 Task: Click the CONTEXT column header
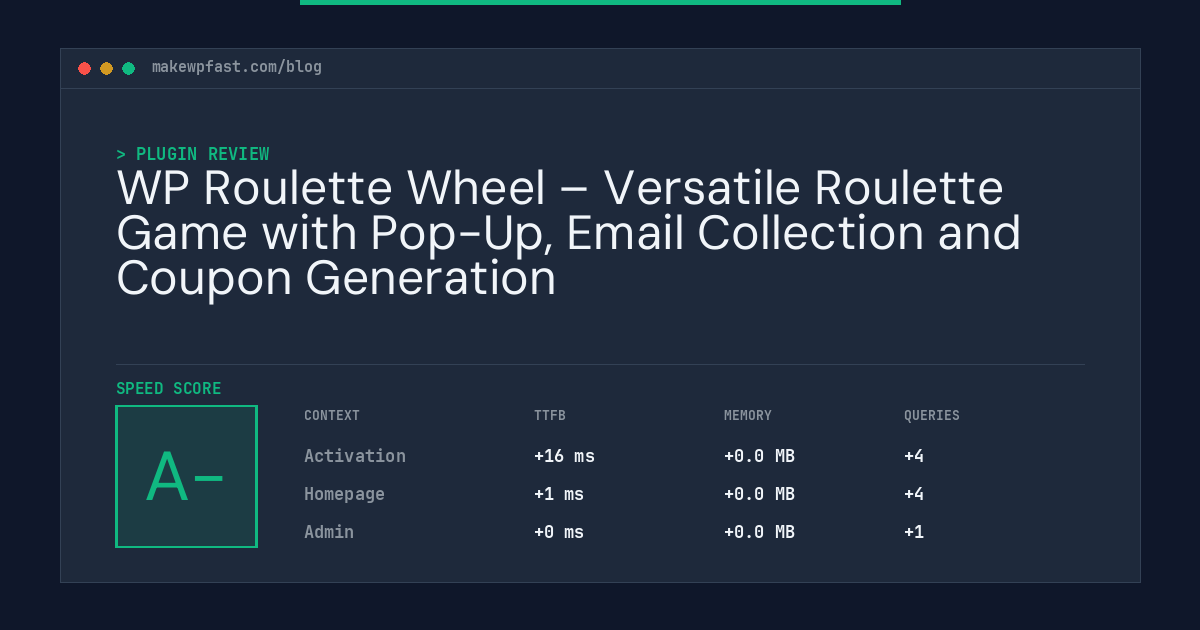click(x=332, y=416)
